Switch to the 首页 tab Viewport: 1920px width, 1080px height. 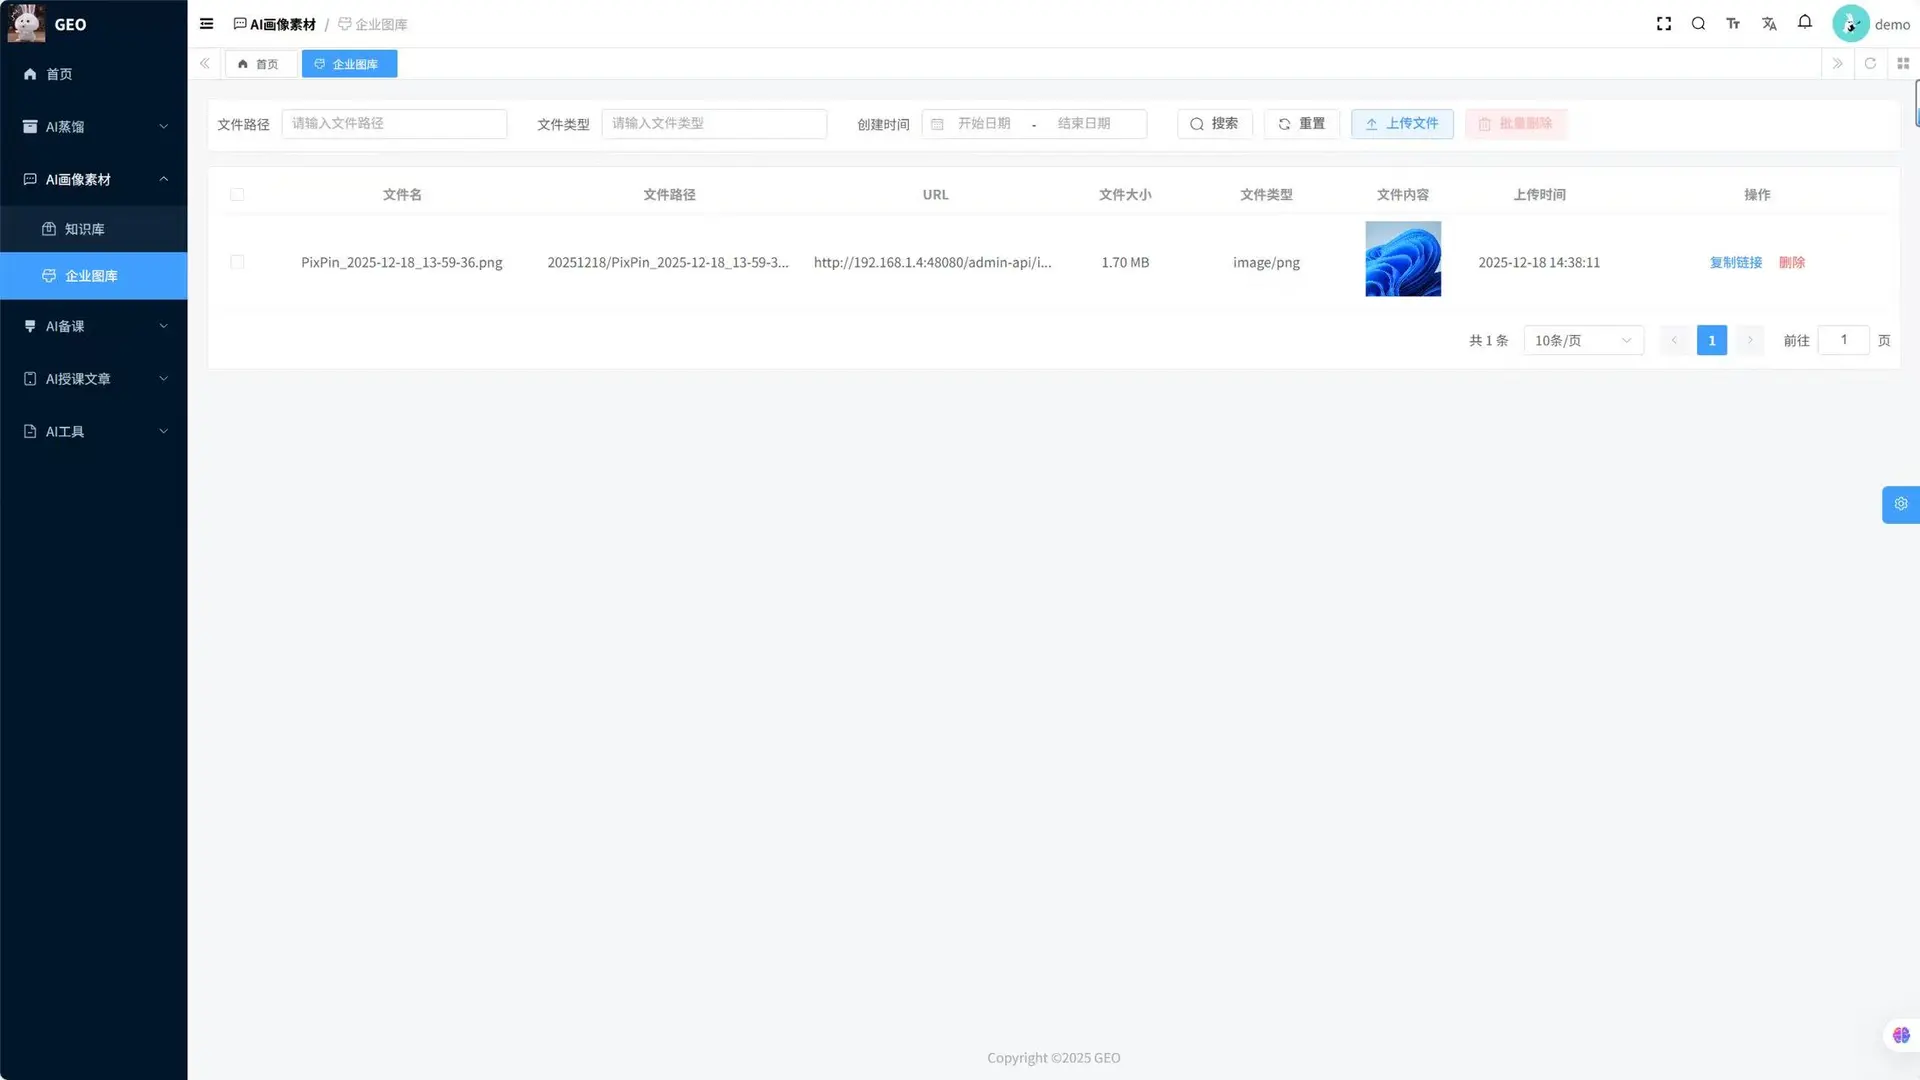click(x=260, y=64)
